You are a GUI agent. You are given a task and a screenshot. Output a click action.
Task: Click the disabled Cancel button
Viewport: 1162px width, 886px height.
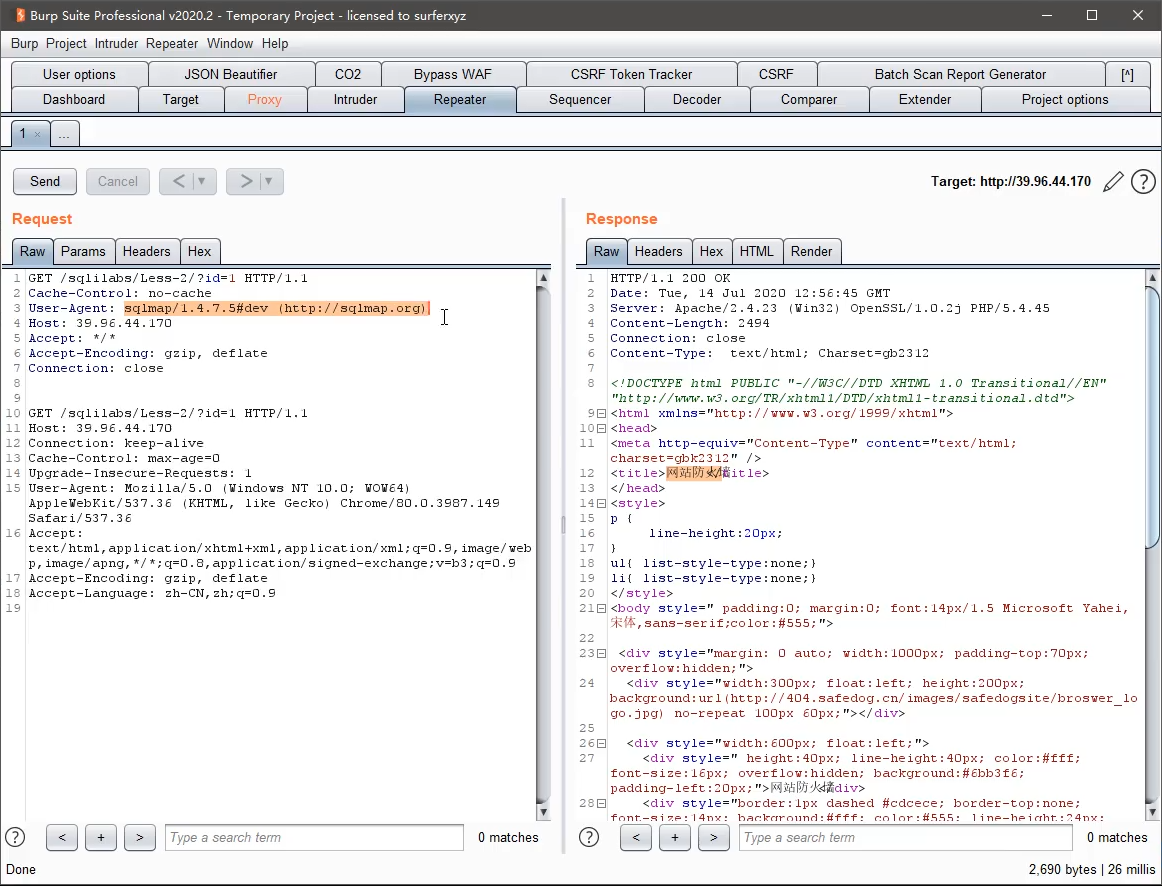pyautogui.click(x=118, y=181)
